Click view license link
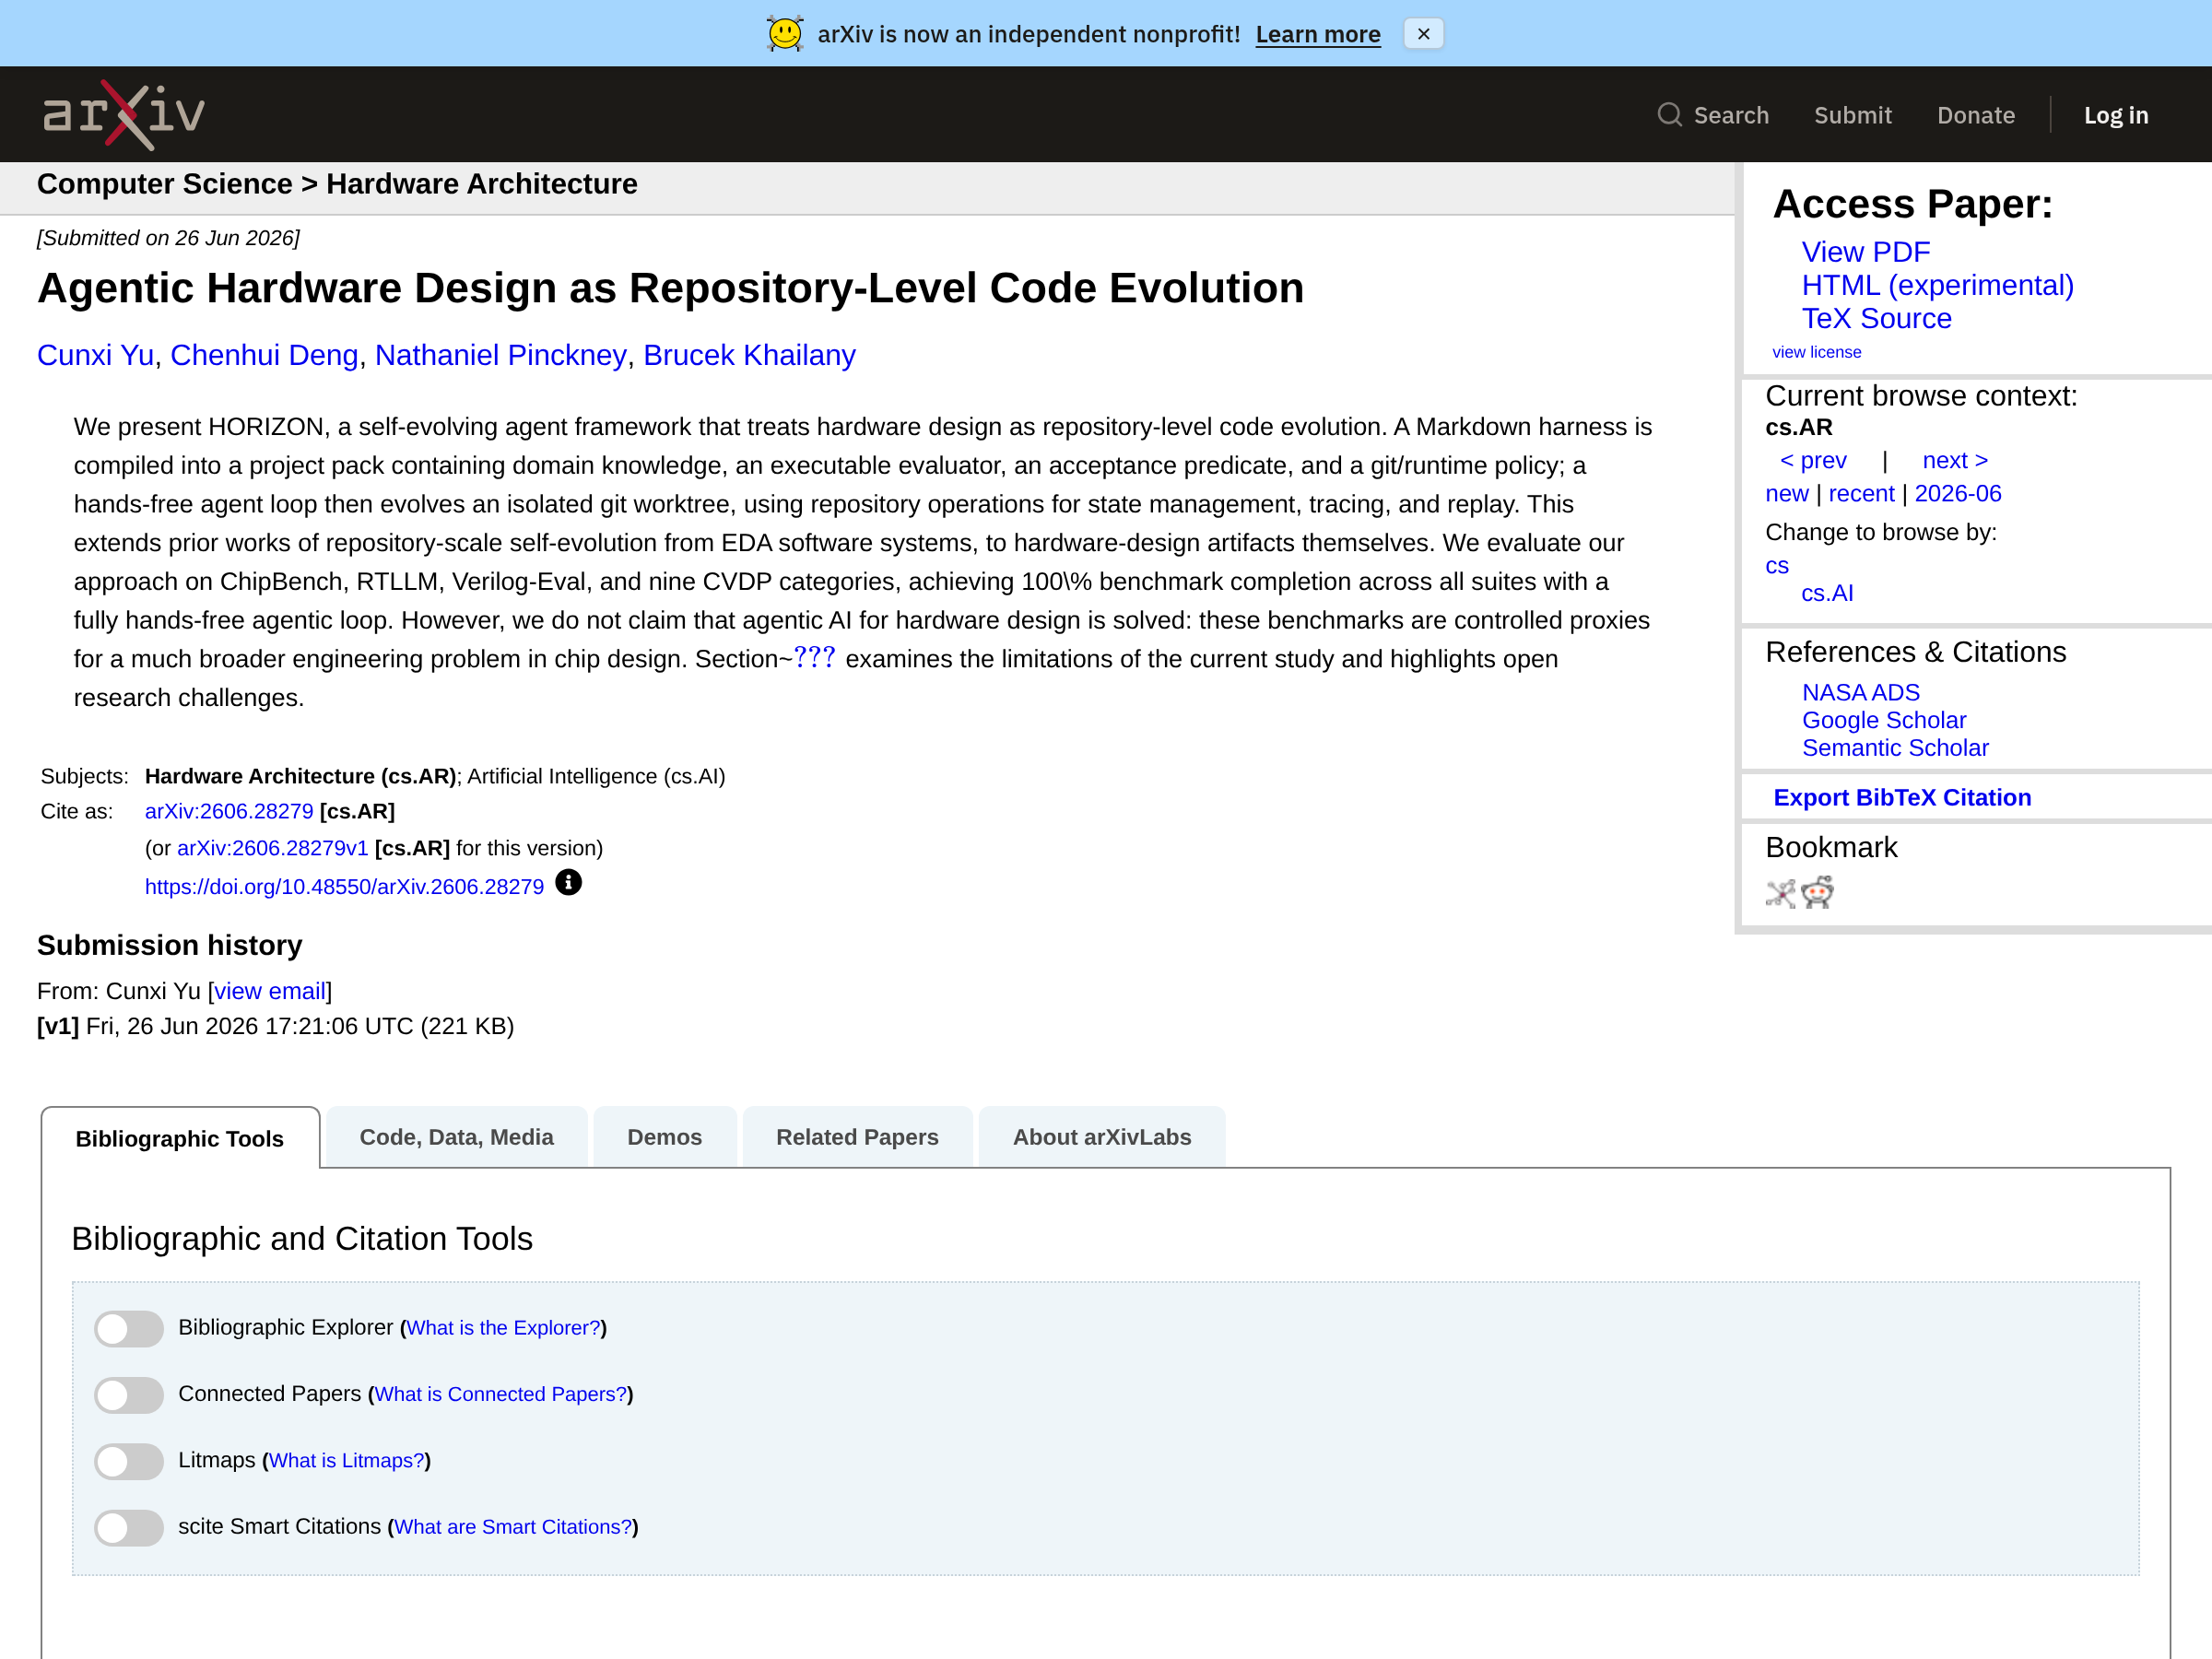The height and width of the screenshot is (1659, 2212). (x=1816, y=352)
